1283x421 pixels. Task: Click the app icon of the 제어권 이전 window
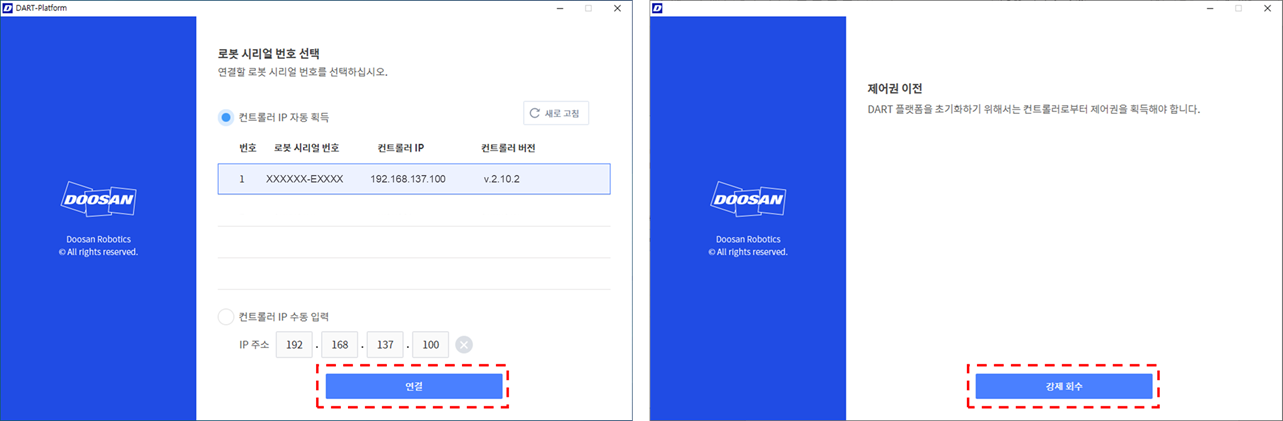pos(658,8)
